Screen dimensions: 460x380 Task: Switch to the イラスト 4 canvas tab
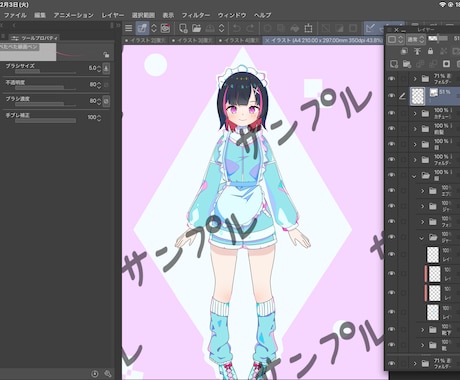(x=239, y=40)
